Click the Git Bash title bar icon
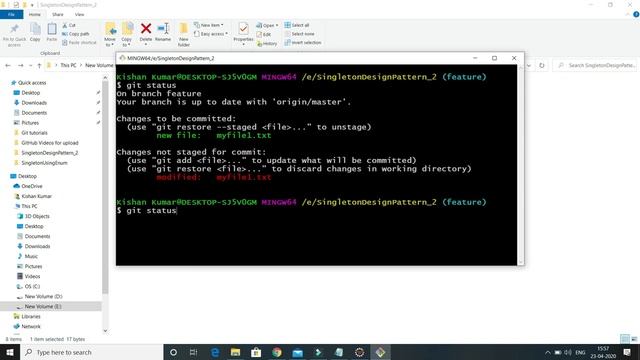The width and height of the screenshot is (640, 360). (122, 58)
